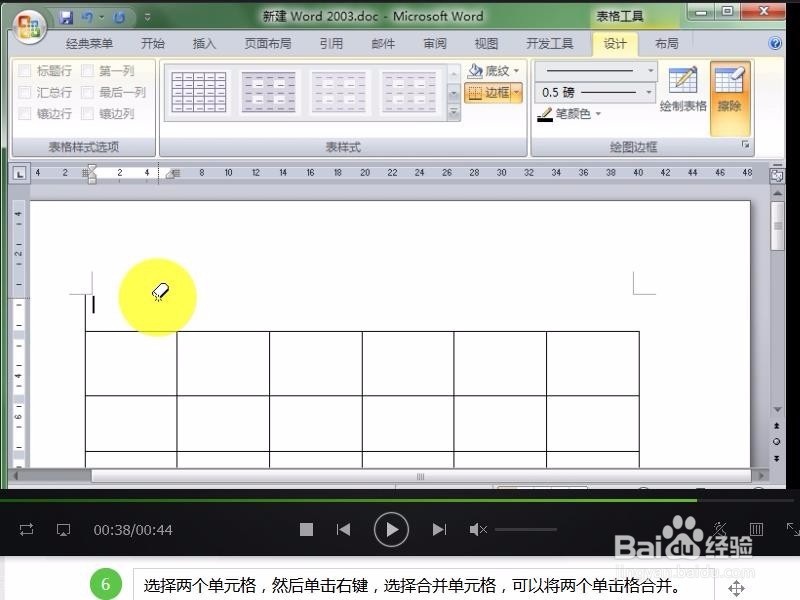Undo the last action
This screenshot has height=600, width=800.
87,17
